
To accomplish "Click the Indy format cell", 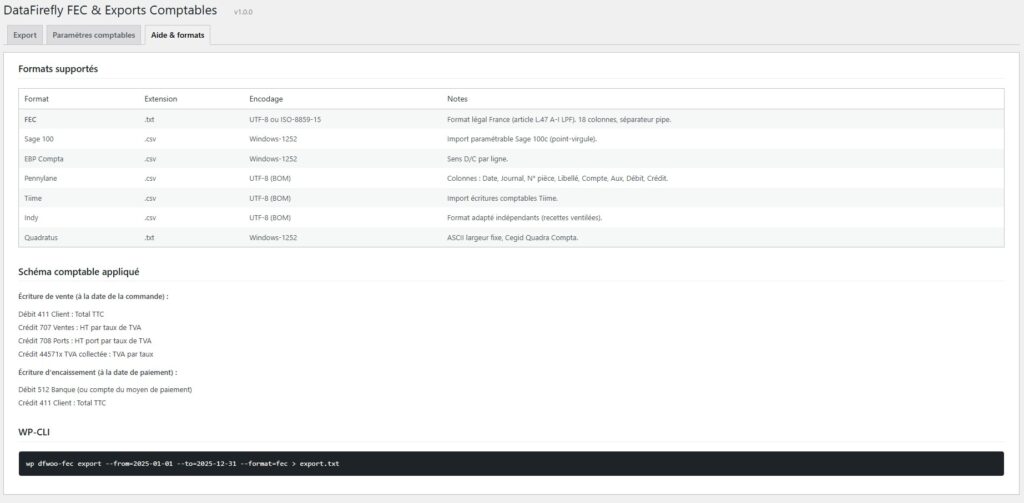I will tap(31, 218).
